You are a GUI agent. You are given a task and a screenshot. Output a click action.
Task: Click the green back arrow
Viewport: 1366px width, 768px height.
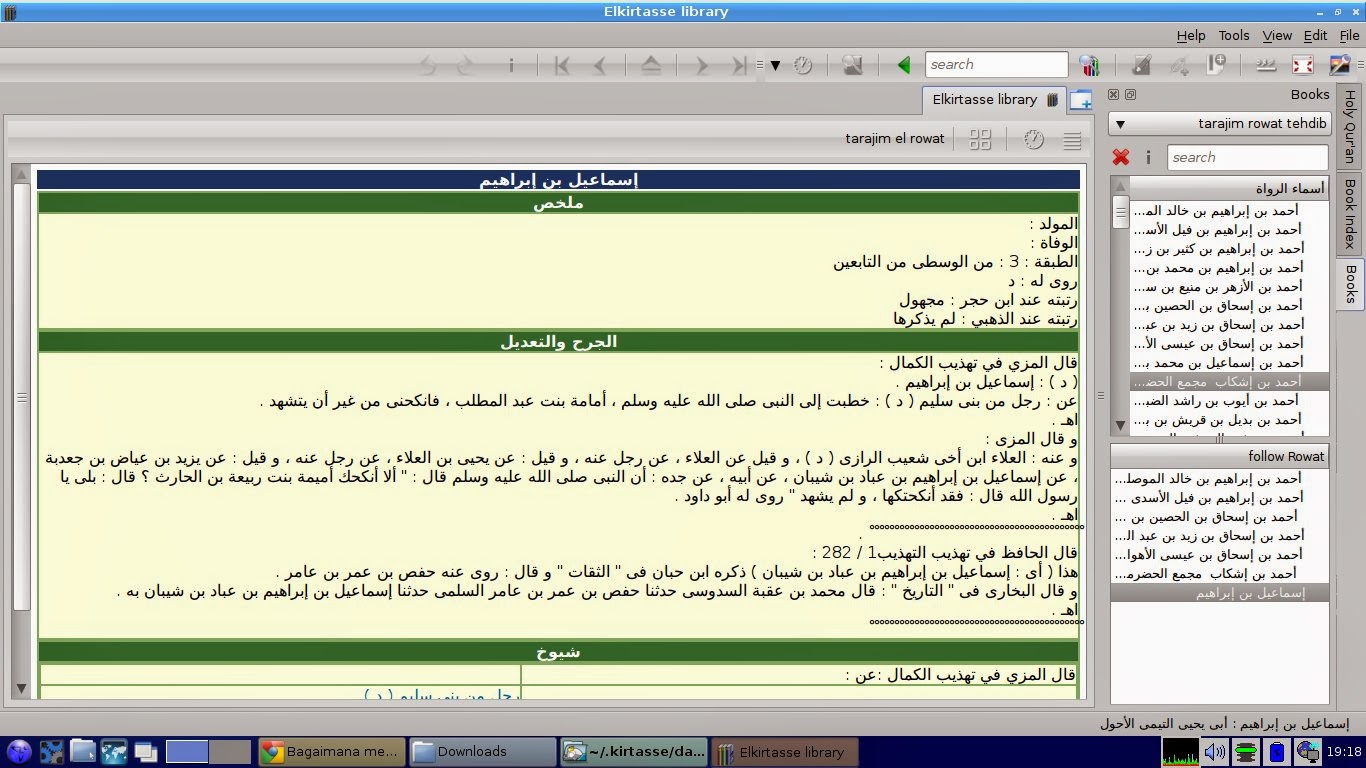(904, 66)
